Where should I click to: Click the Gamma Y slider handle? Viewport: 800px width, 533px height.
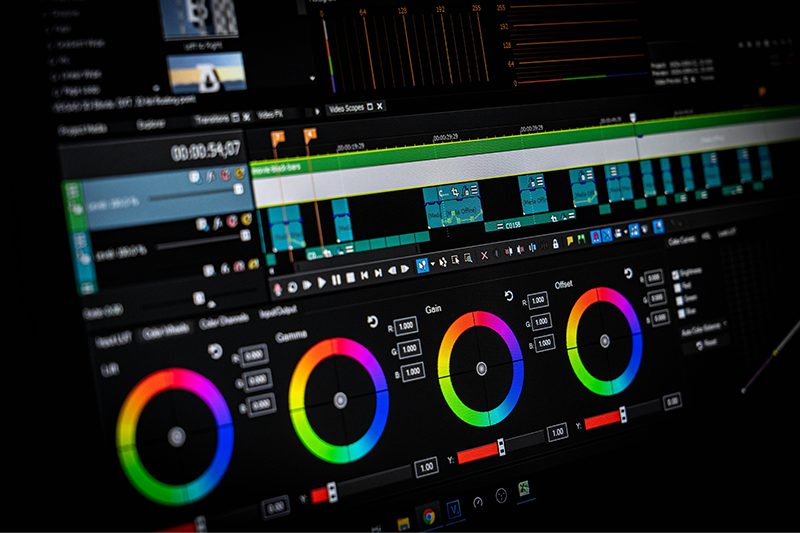[332, 492]
